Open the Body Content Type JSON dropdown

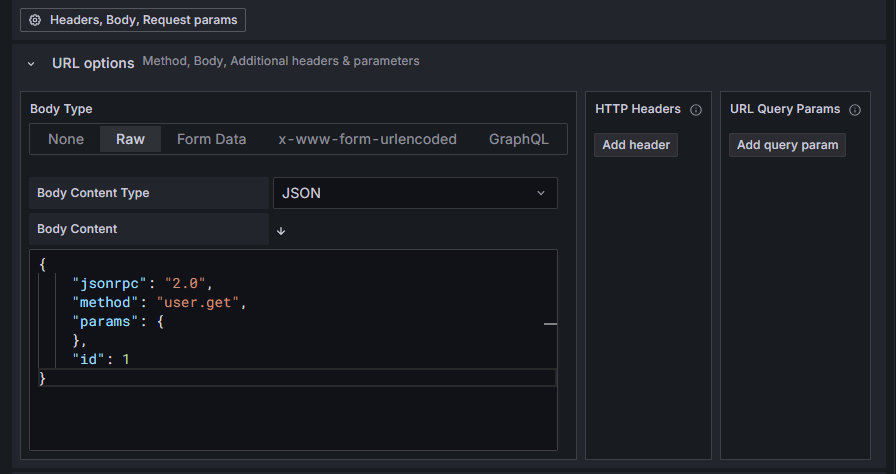pyautogui.click(x=415, y=193)
